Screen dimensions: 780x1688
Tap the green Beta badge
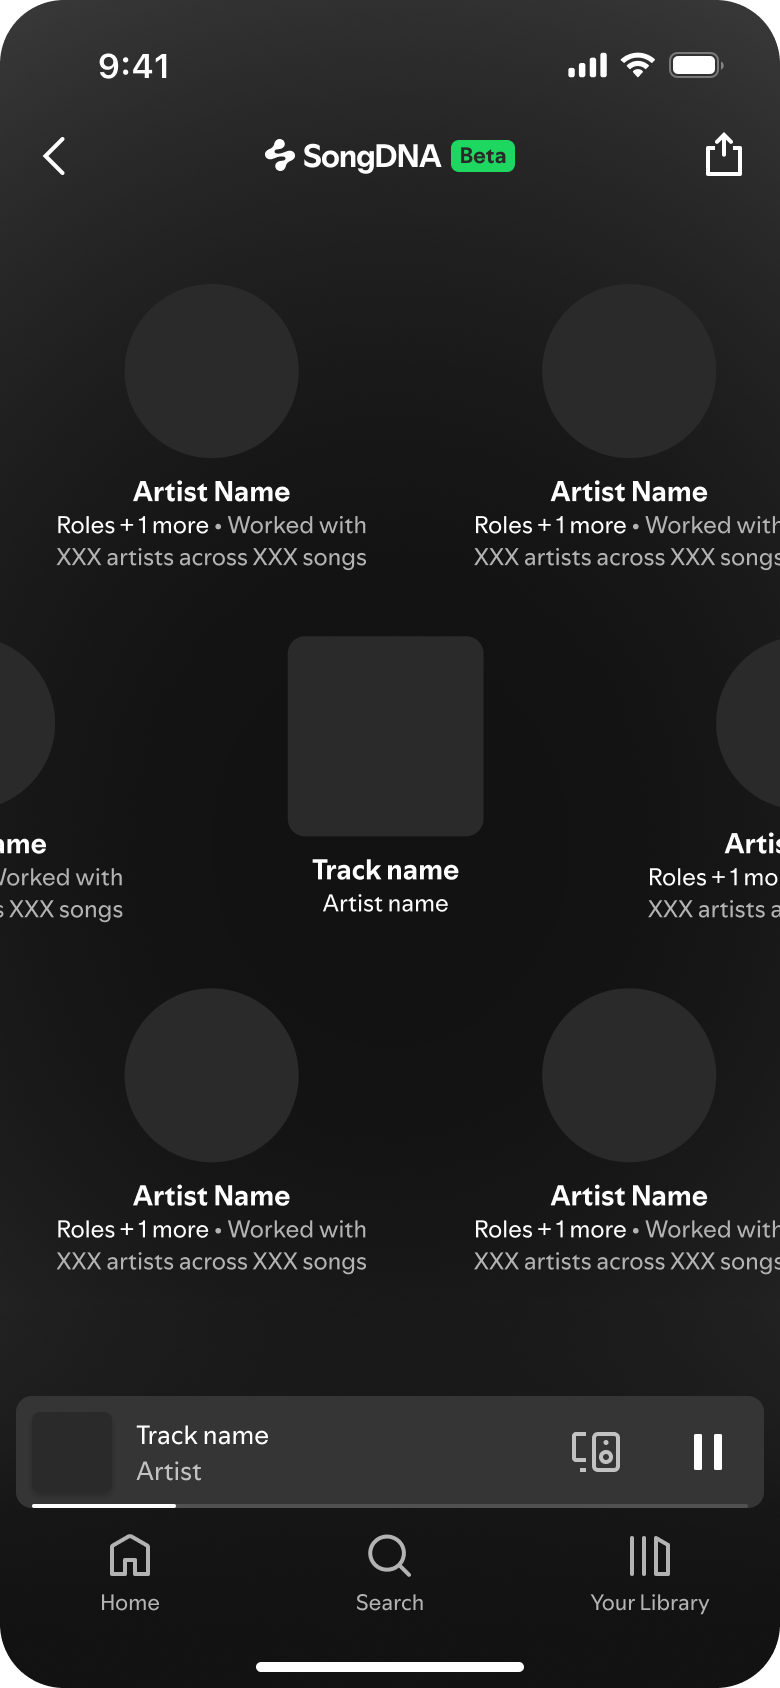click(x=483, y=156)
